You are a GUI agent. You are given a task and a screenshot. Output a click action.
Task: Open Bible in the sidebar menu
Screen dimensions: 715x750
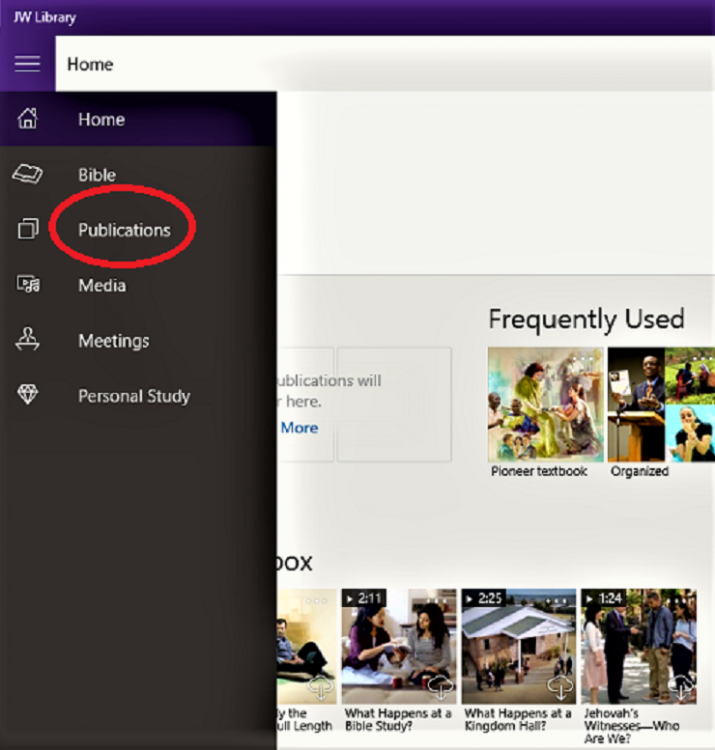pos(138,175)
